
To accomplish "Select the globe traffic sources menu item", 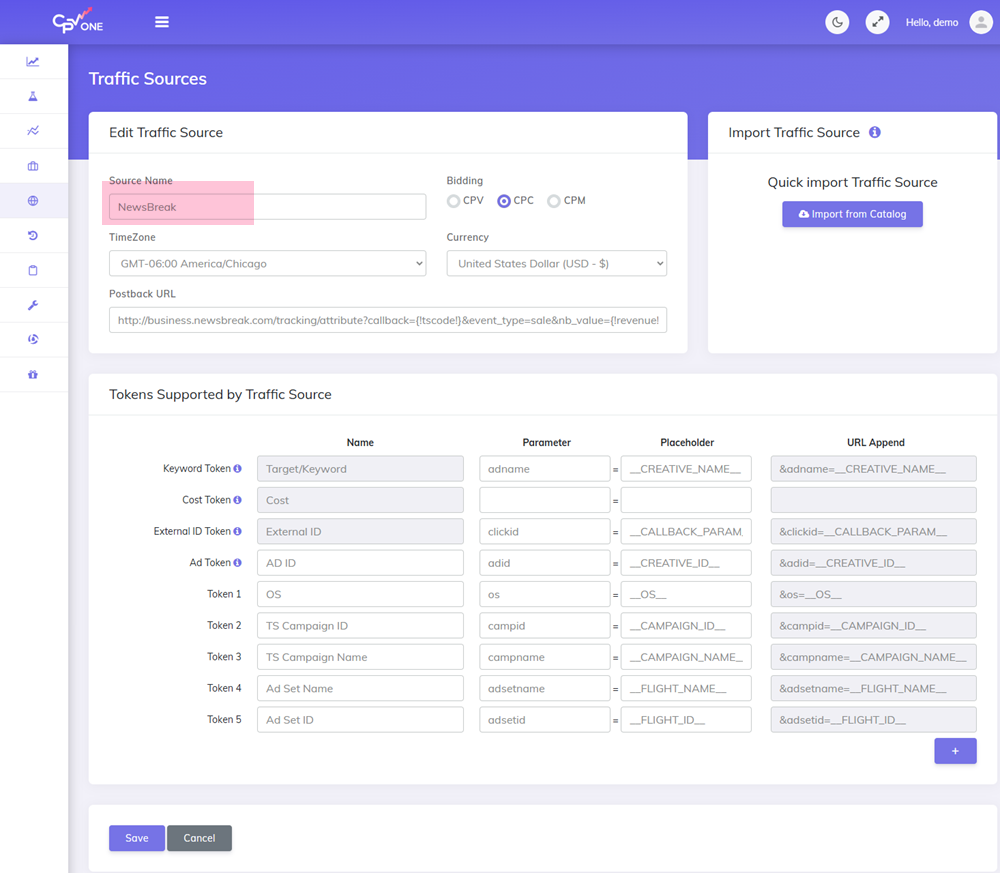I will (x=33, y=201).
